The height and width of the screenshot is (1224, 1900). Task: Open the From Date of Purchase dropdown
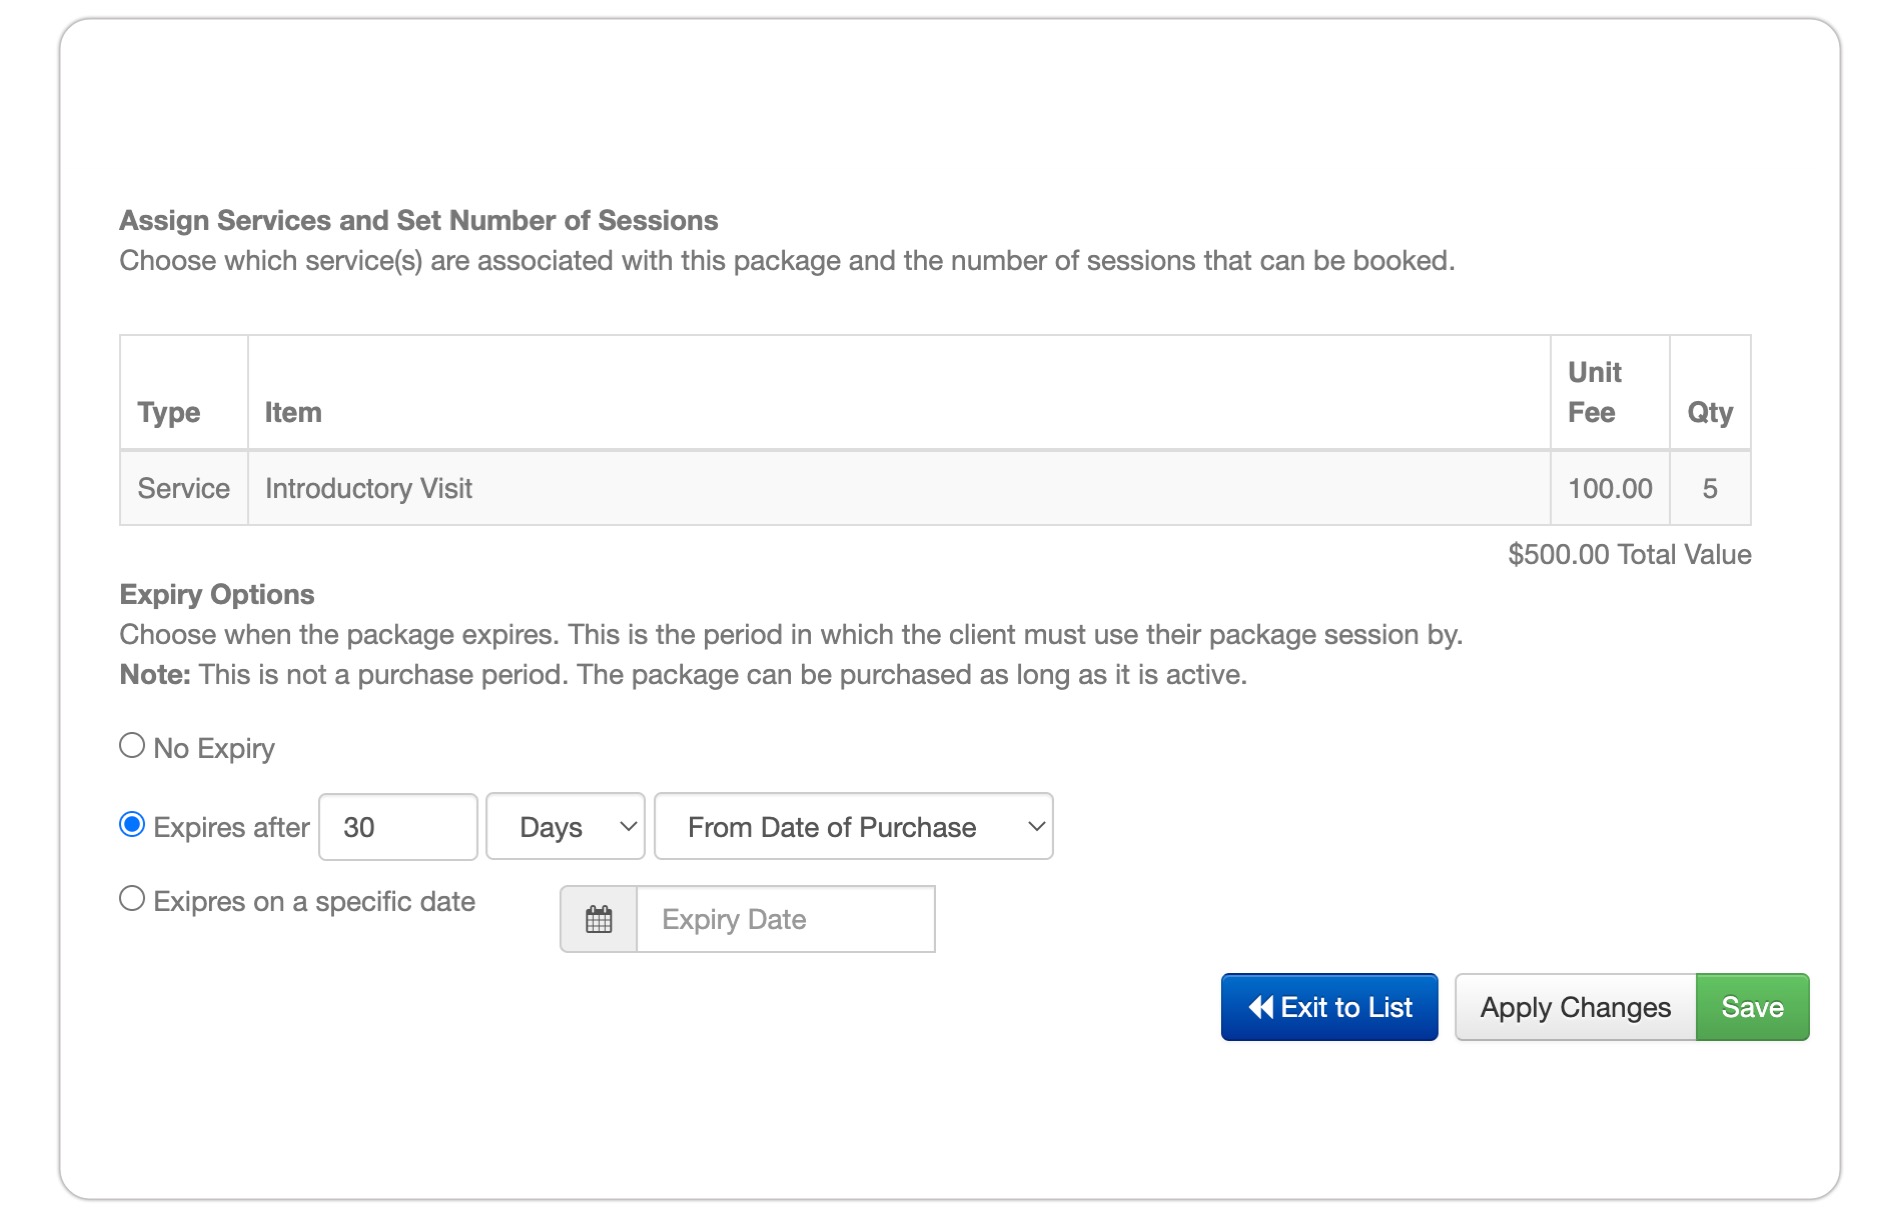[x=854, y=826]
